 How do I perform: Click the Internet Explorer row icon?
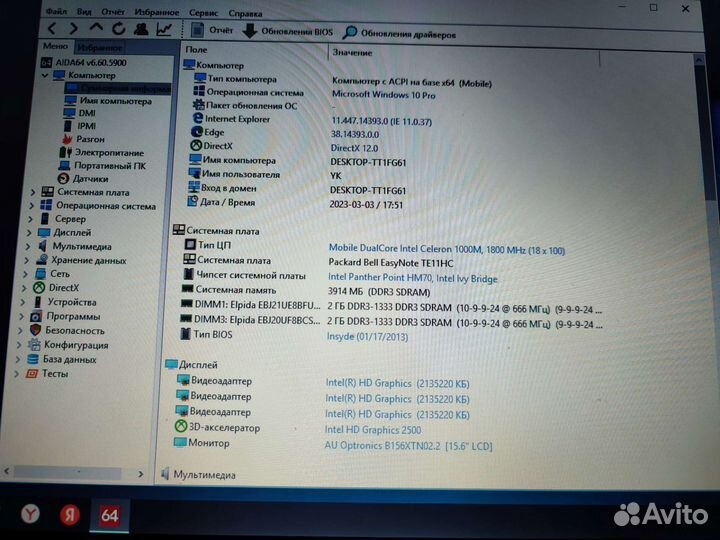(197, 118)
